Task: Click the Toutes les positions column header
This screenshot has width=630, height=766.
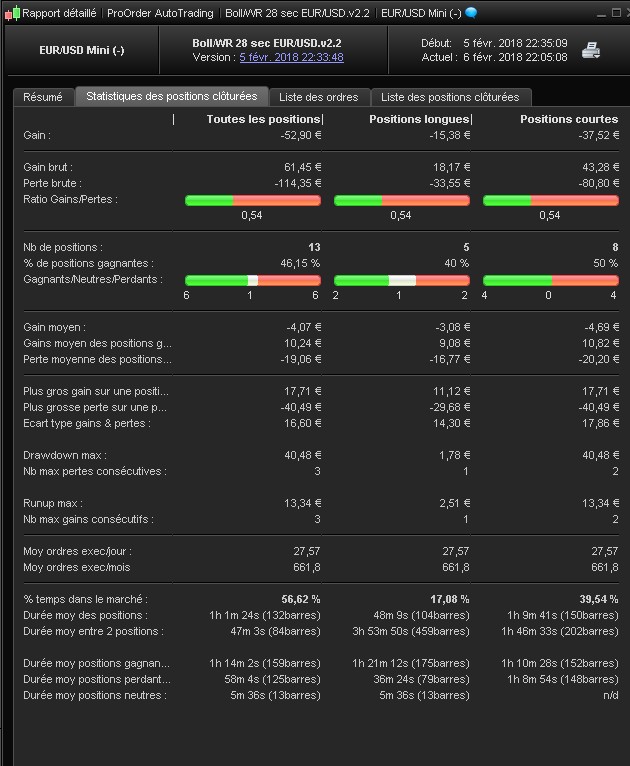Action: pyautogui.click(x=263, y=119)
